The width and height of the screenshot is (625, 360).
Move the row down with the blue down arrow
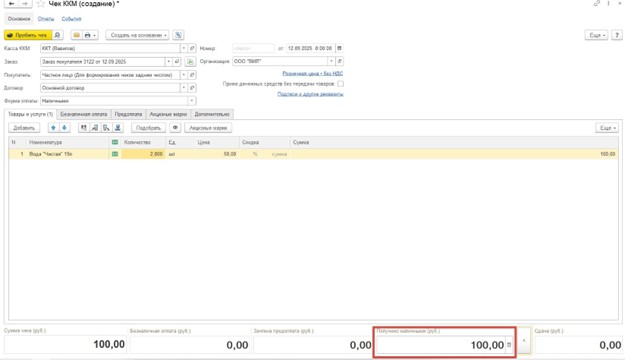[64, 128]
